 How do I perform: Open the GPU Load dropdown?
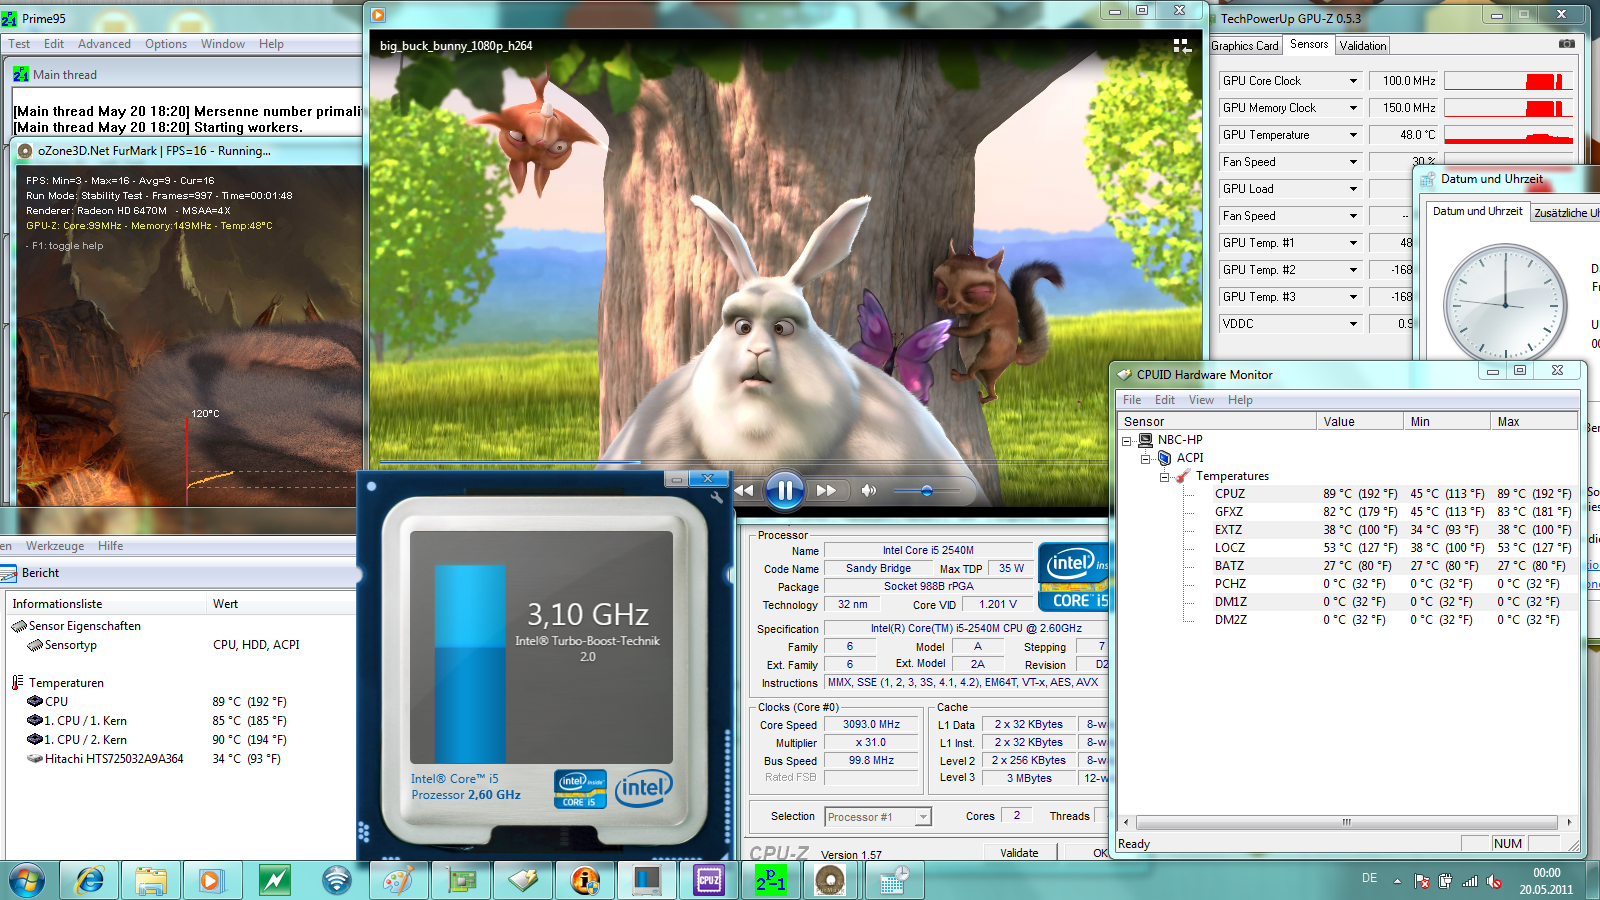pyautogui.click(x=1353, y=189)
